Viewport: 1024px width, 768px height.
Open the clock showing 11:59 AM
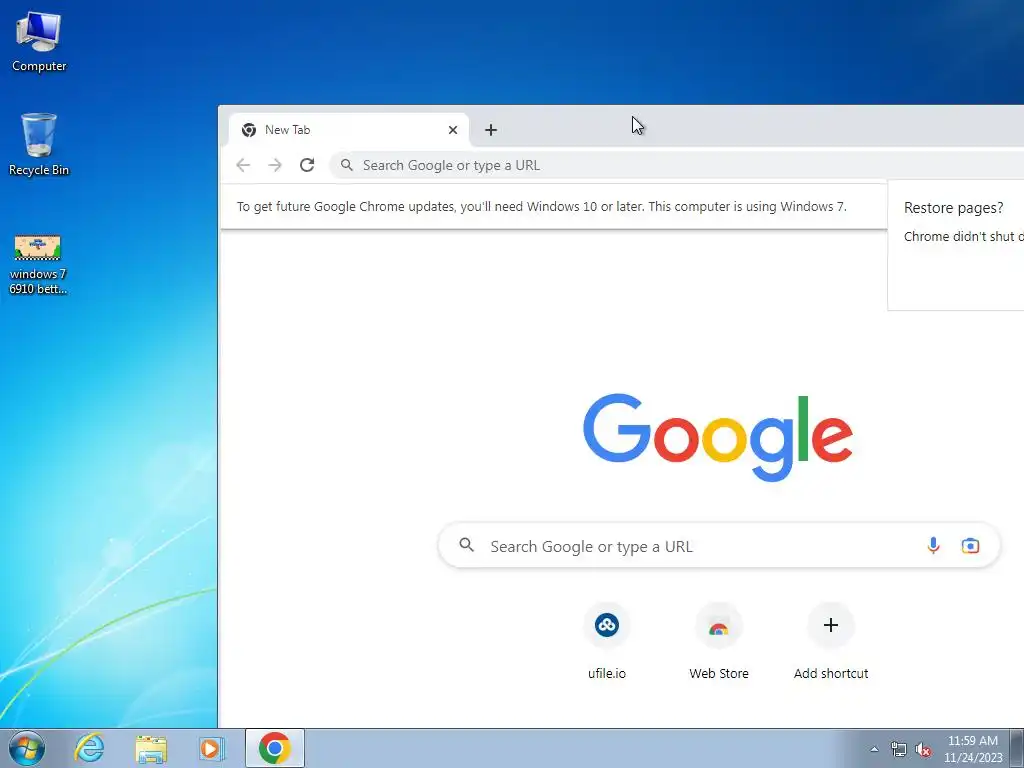pyautogui.click(x=972, y=748)
